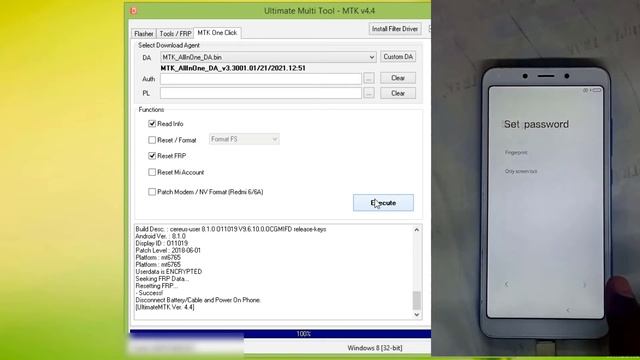Enable the Reset / Format checkbox

(152, 140)
